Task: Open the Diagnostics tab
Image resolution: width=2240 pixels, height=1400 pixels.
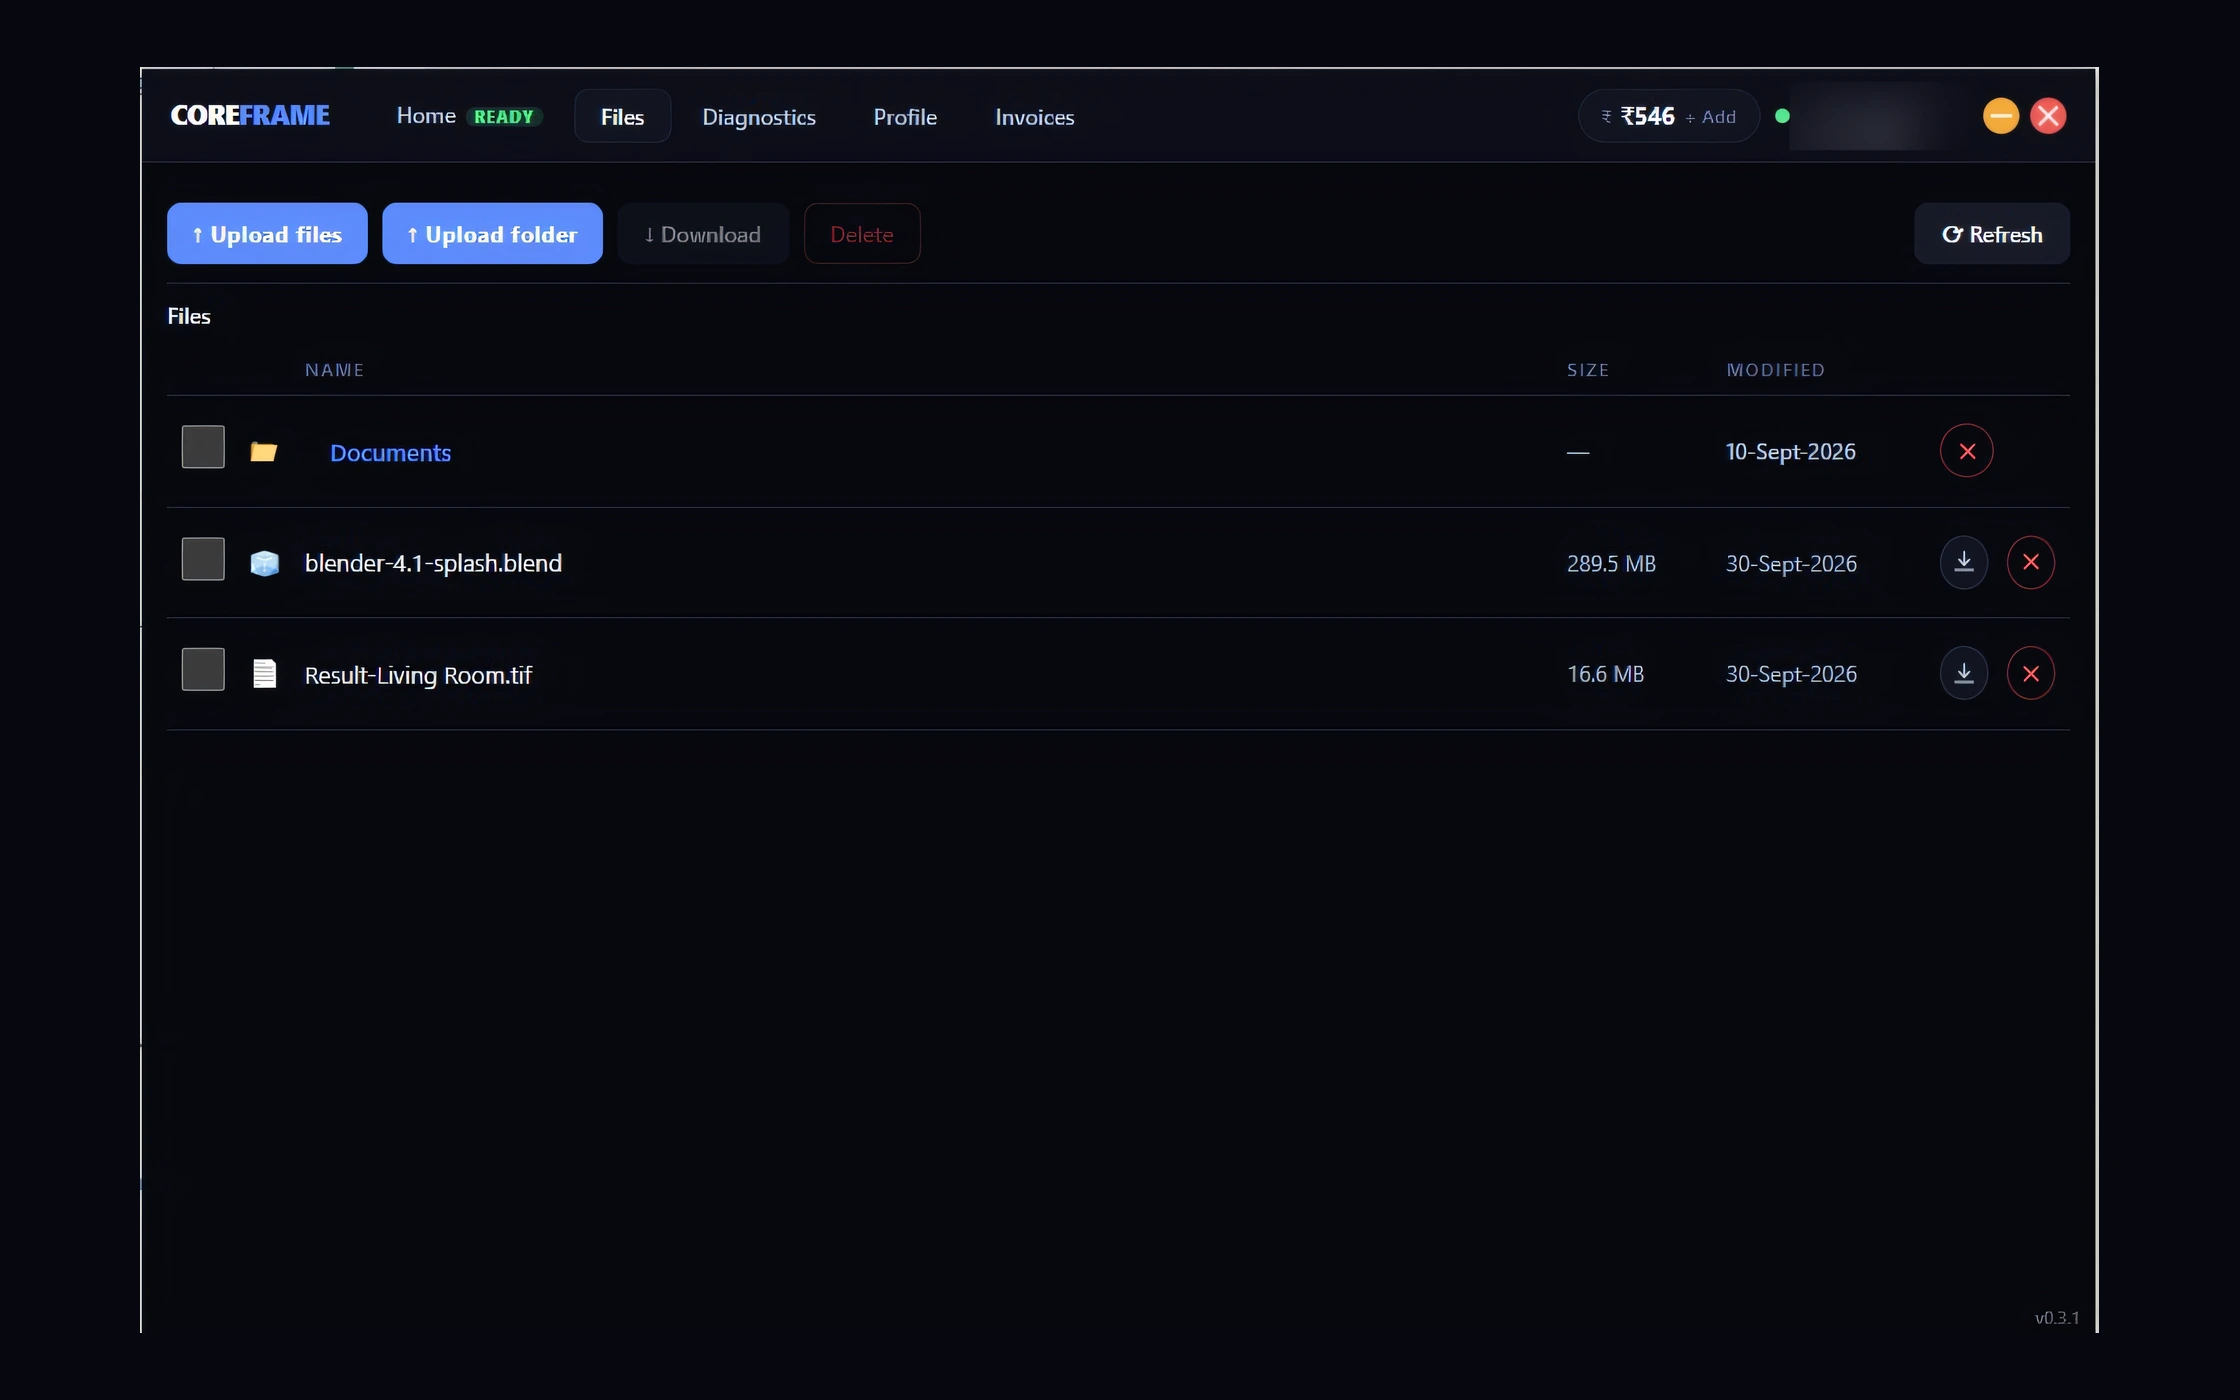Action: [759, 117]
